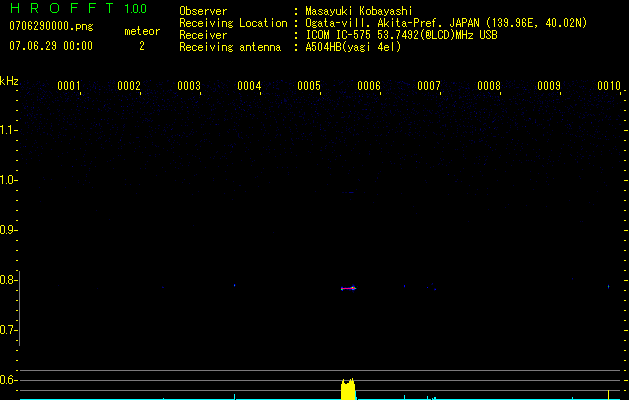Click the 0.9 frequency axis label
The image size is (629, 400).
[x=8, y=230]
